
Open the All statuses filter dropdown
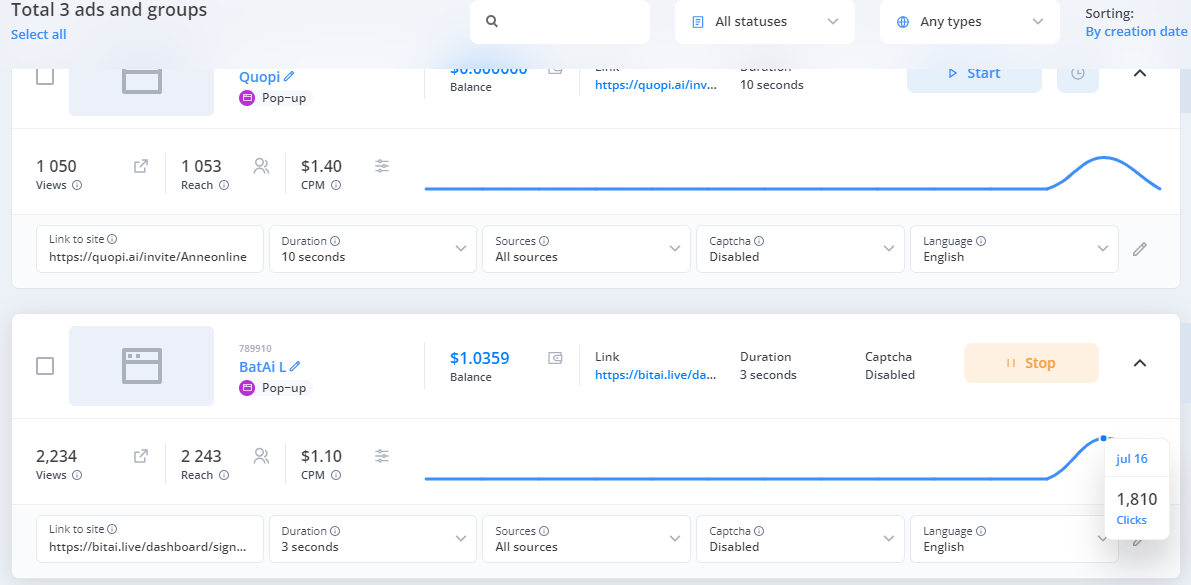pos(765,22)
